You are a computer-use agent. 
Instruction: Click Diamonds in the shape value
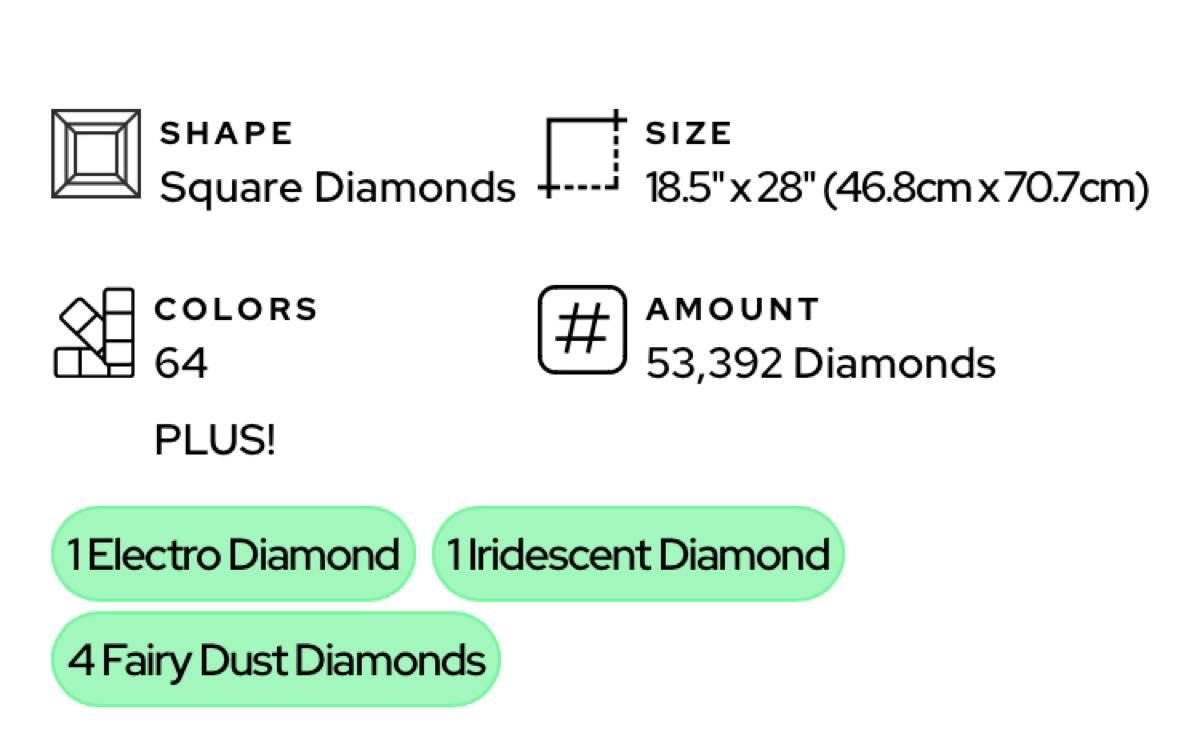coord(415,187)
